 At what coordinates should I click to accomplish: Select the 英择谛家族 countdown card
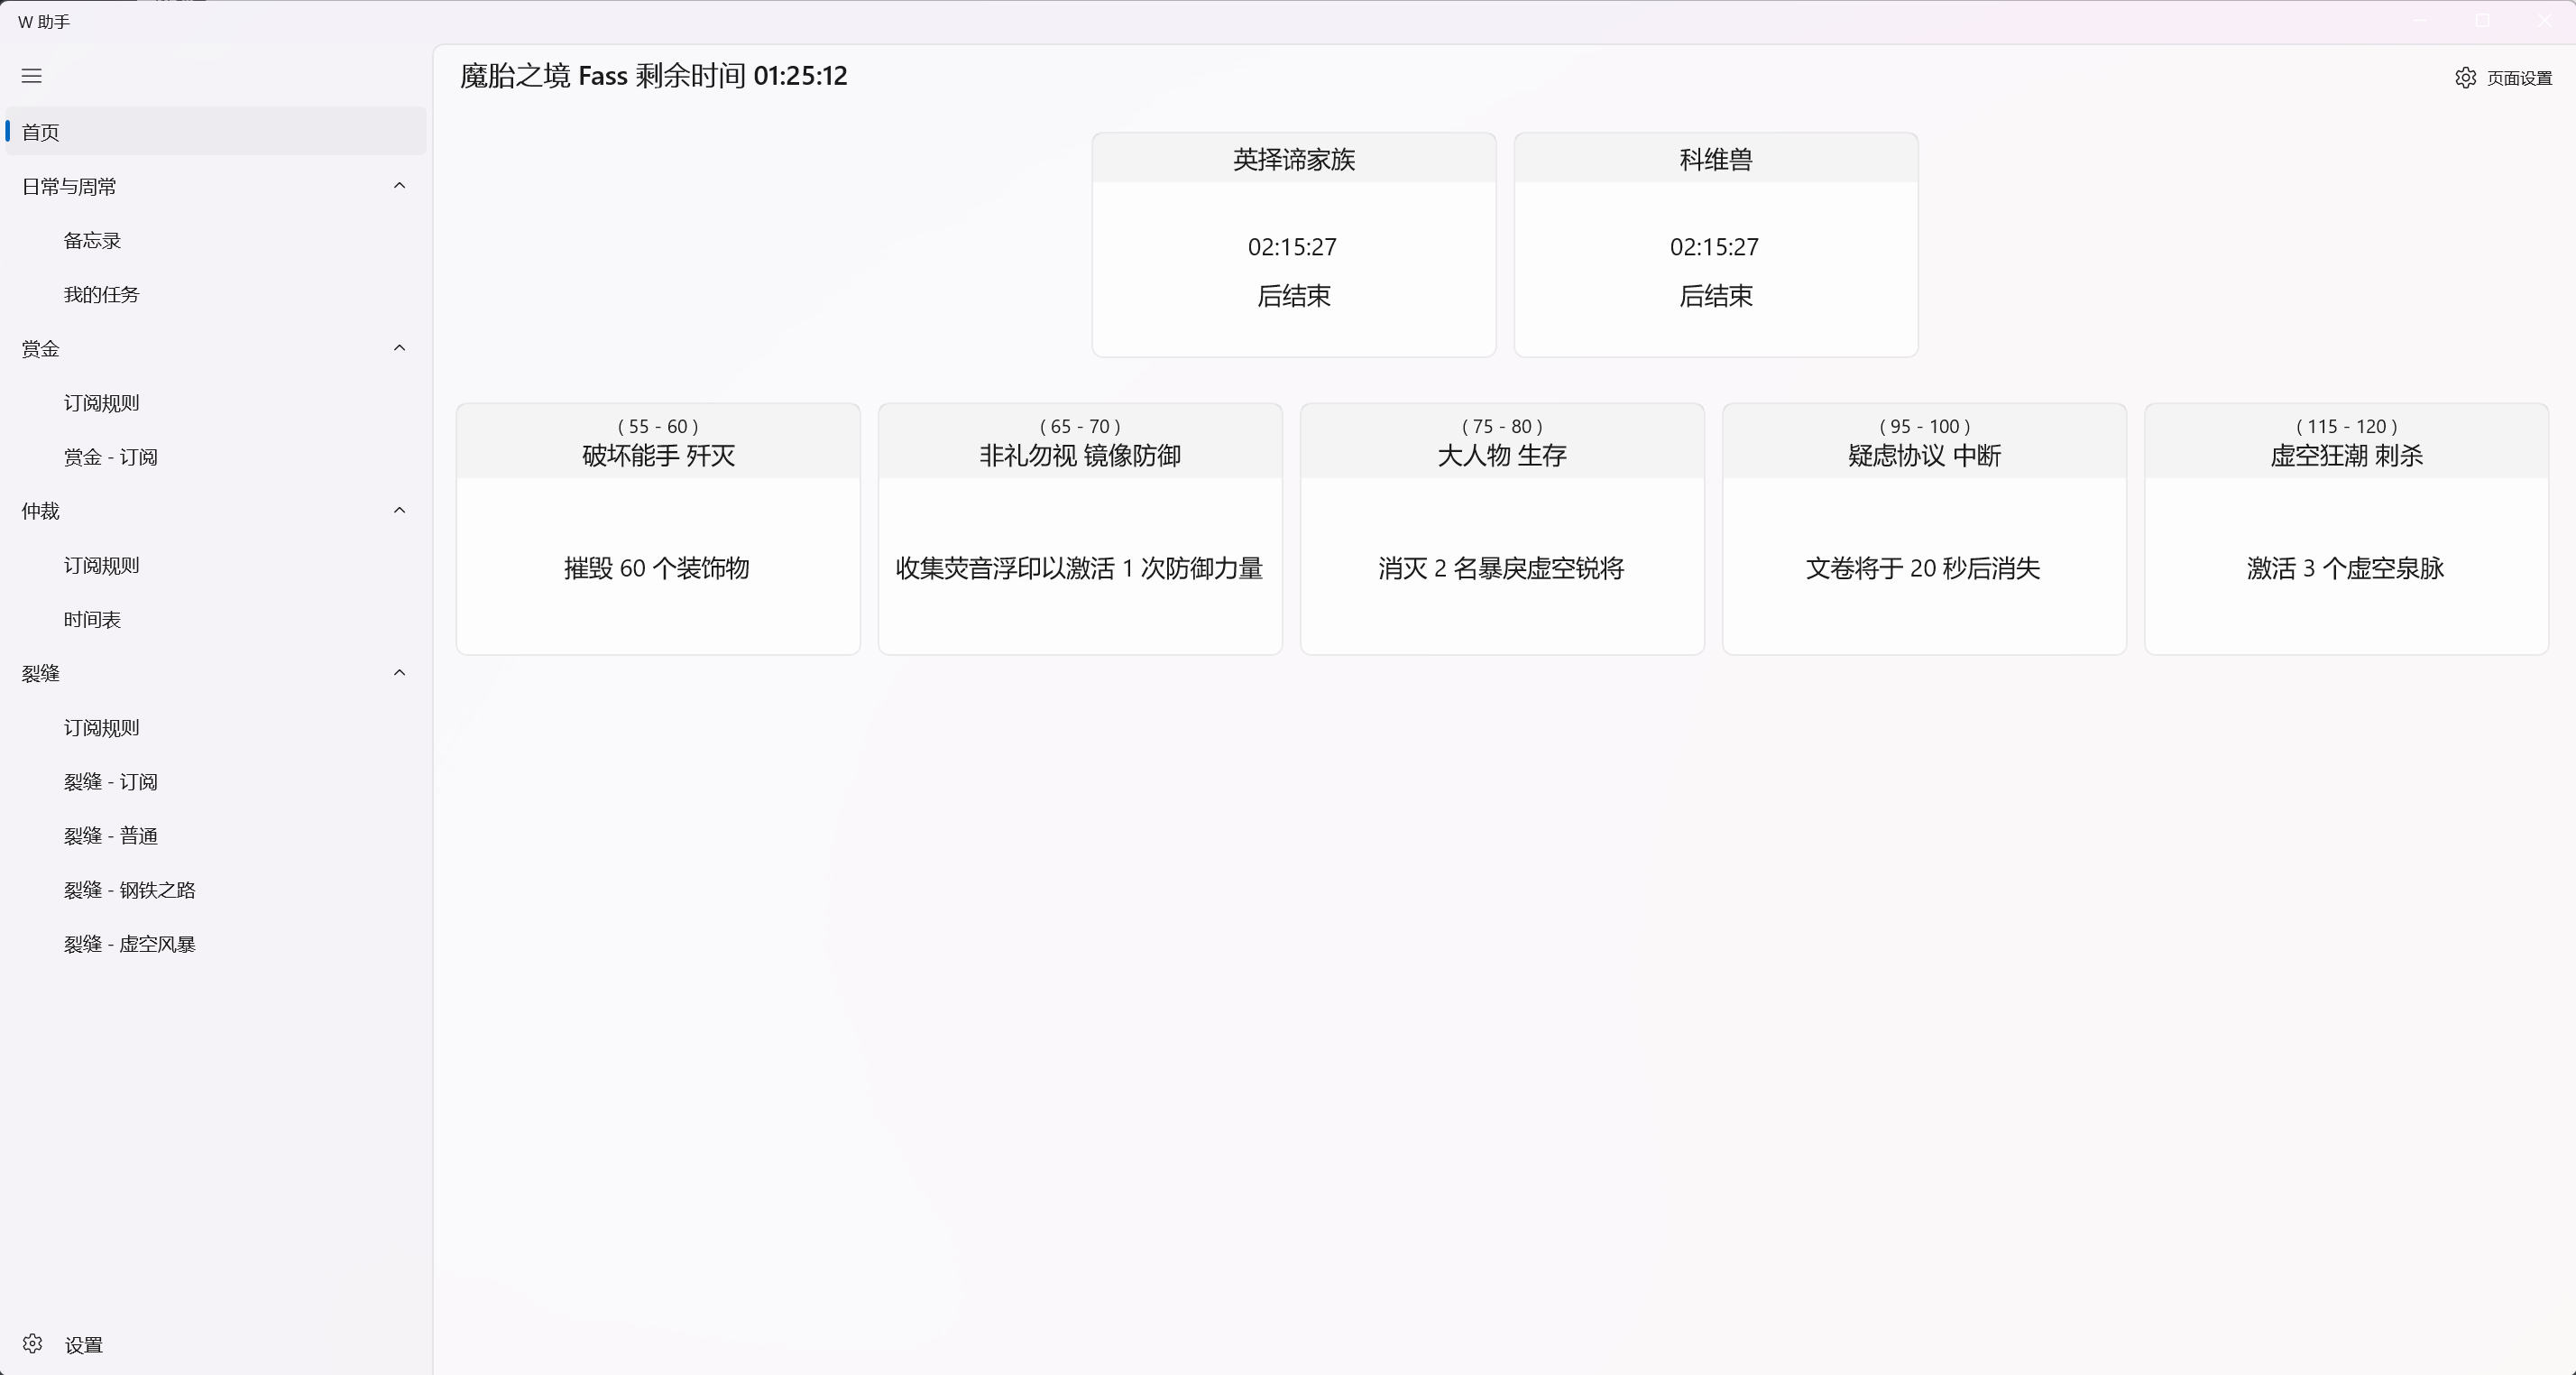pos(1293,245)
